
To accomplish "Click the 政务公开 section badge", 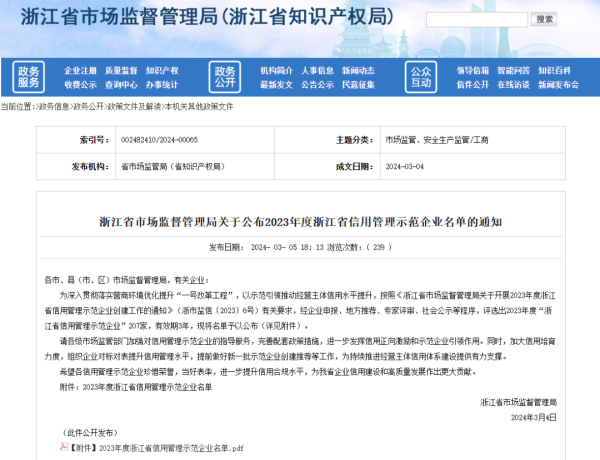I will pyautogui.click(x=224, y=77).
